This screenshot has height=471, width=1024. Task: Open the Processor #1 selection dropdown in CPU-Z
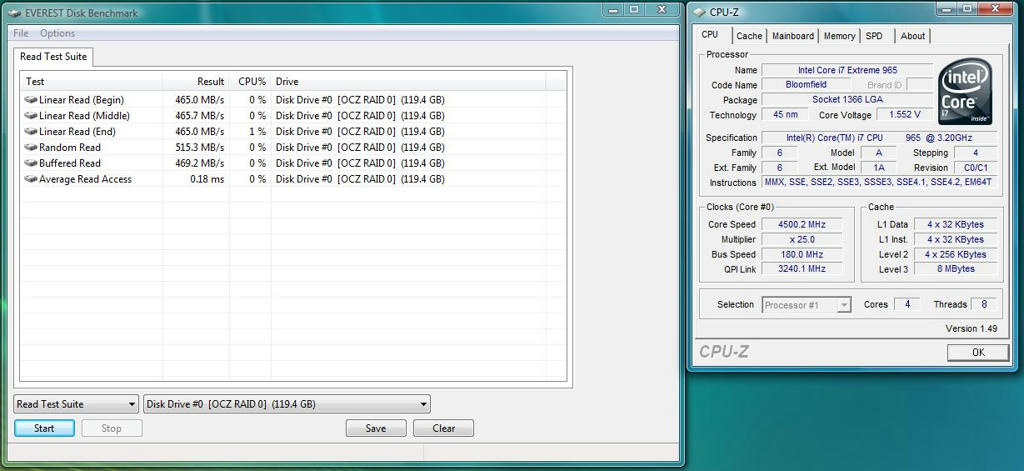[807, 305]
